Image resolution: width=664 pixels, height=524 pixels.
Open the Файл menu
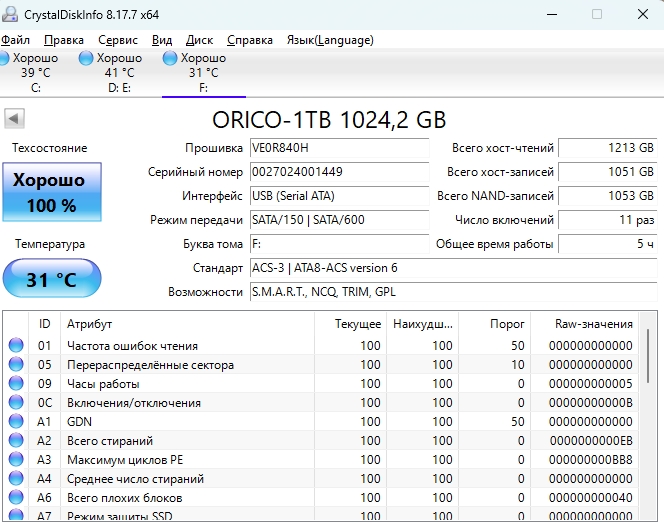click(x=16, y=40)
